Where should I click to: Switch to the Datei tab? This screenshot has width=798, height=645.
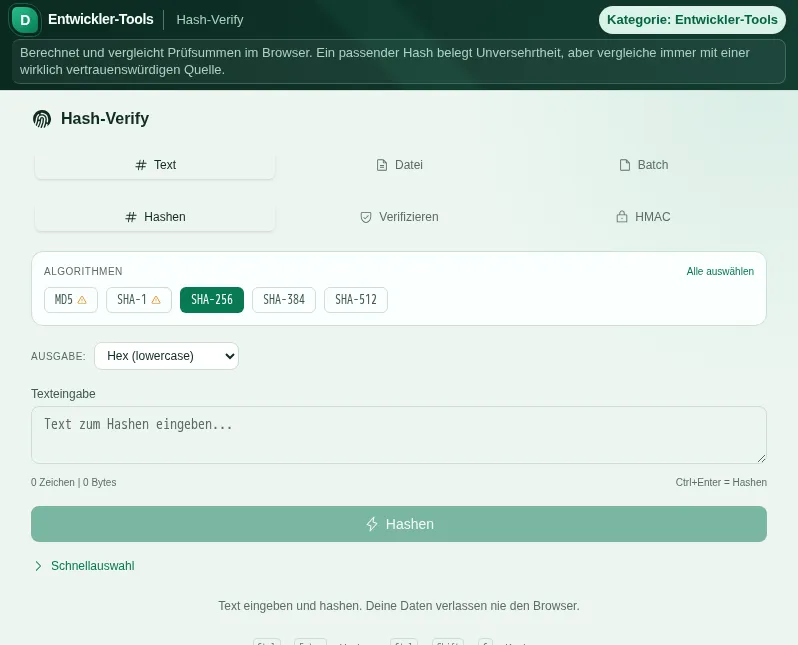[399, 165]
